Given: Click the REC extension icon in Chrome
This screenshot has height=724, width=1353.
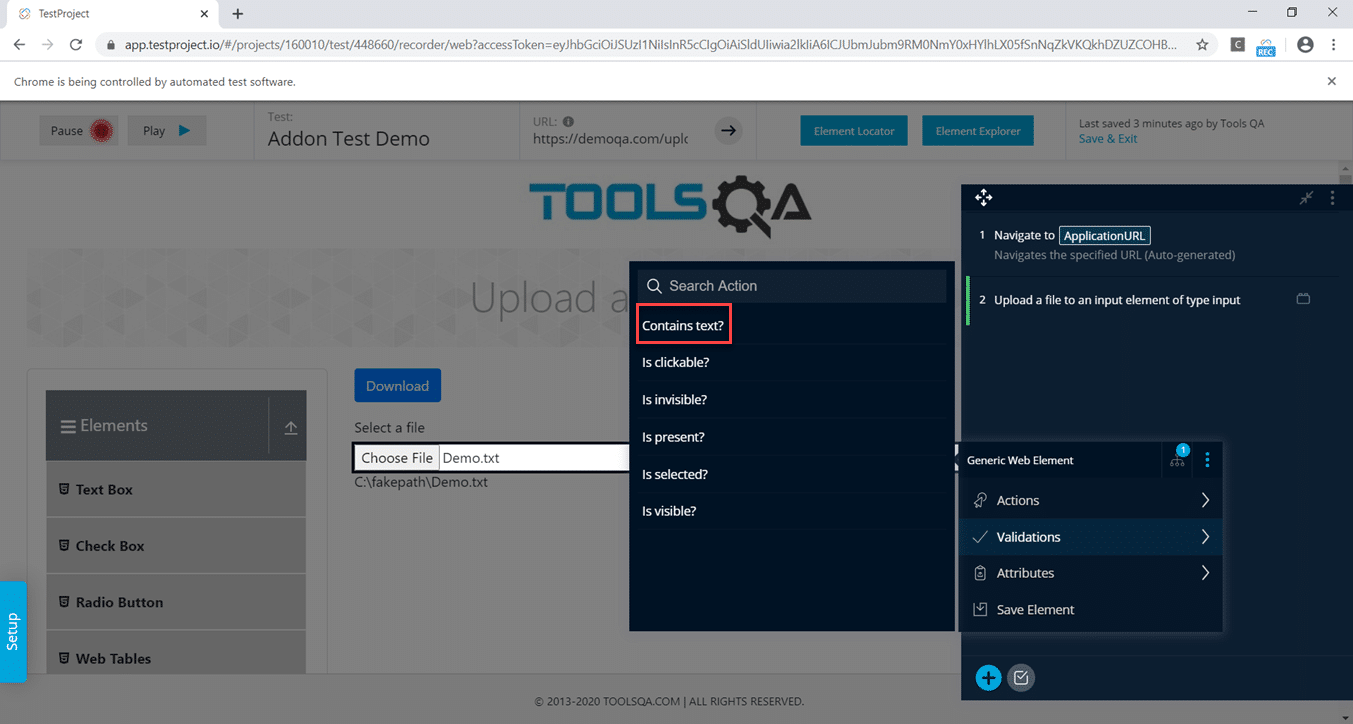Looking at the screenshot, I should tap(1266, 46).
